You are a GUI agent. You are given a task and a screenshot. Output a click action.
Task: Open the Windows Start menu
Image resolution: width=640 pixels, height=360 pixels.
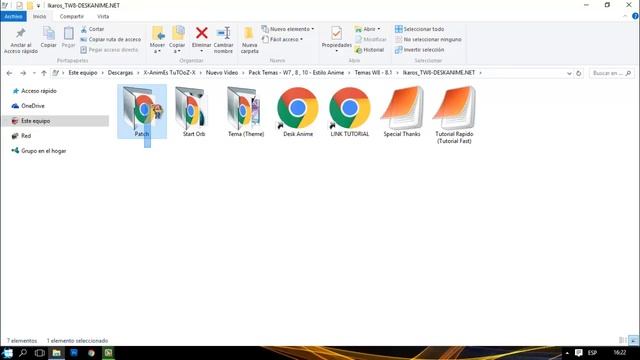point(7,353)
